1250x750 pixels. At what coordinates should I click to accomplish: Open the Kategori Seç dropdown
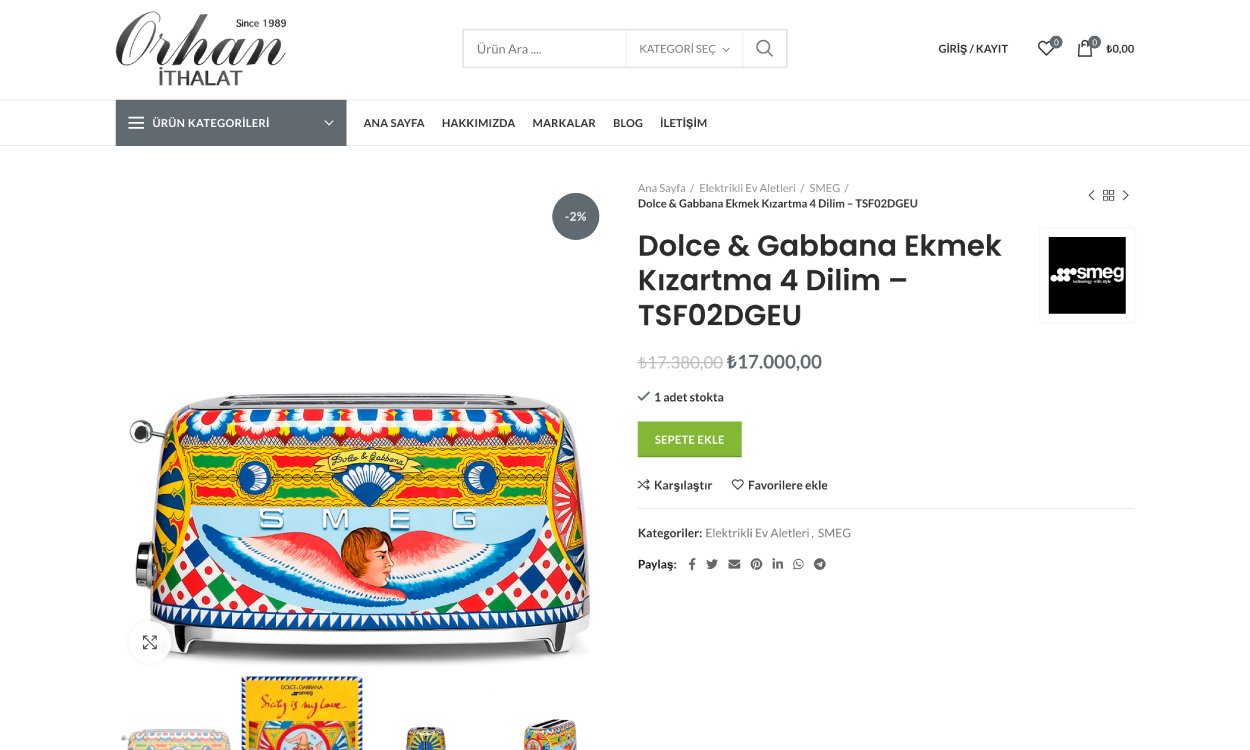[684, 49]
